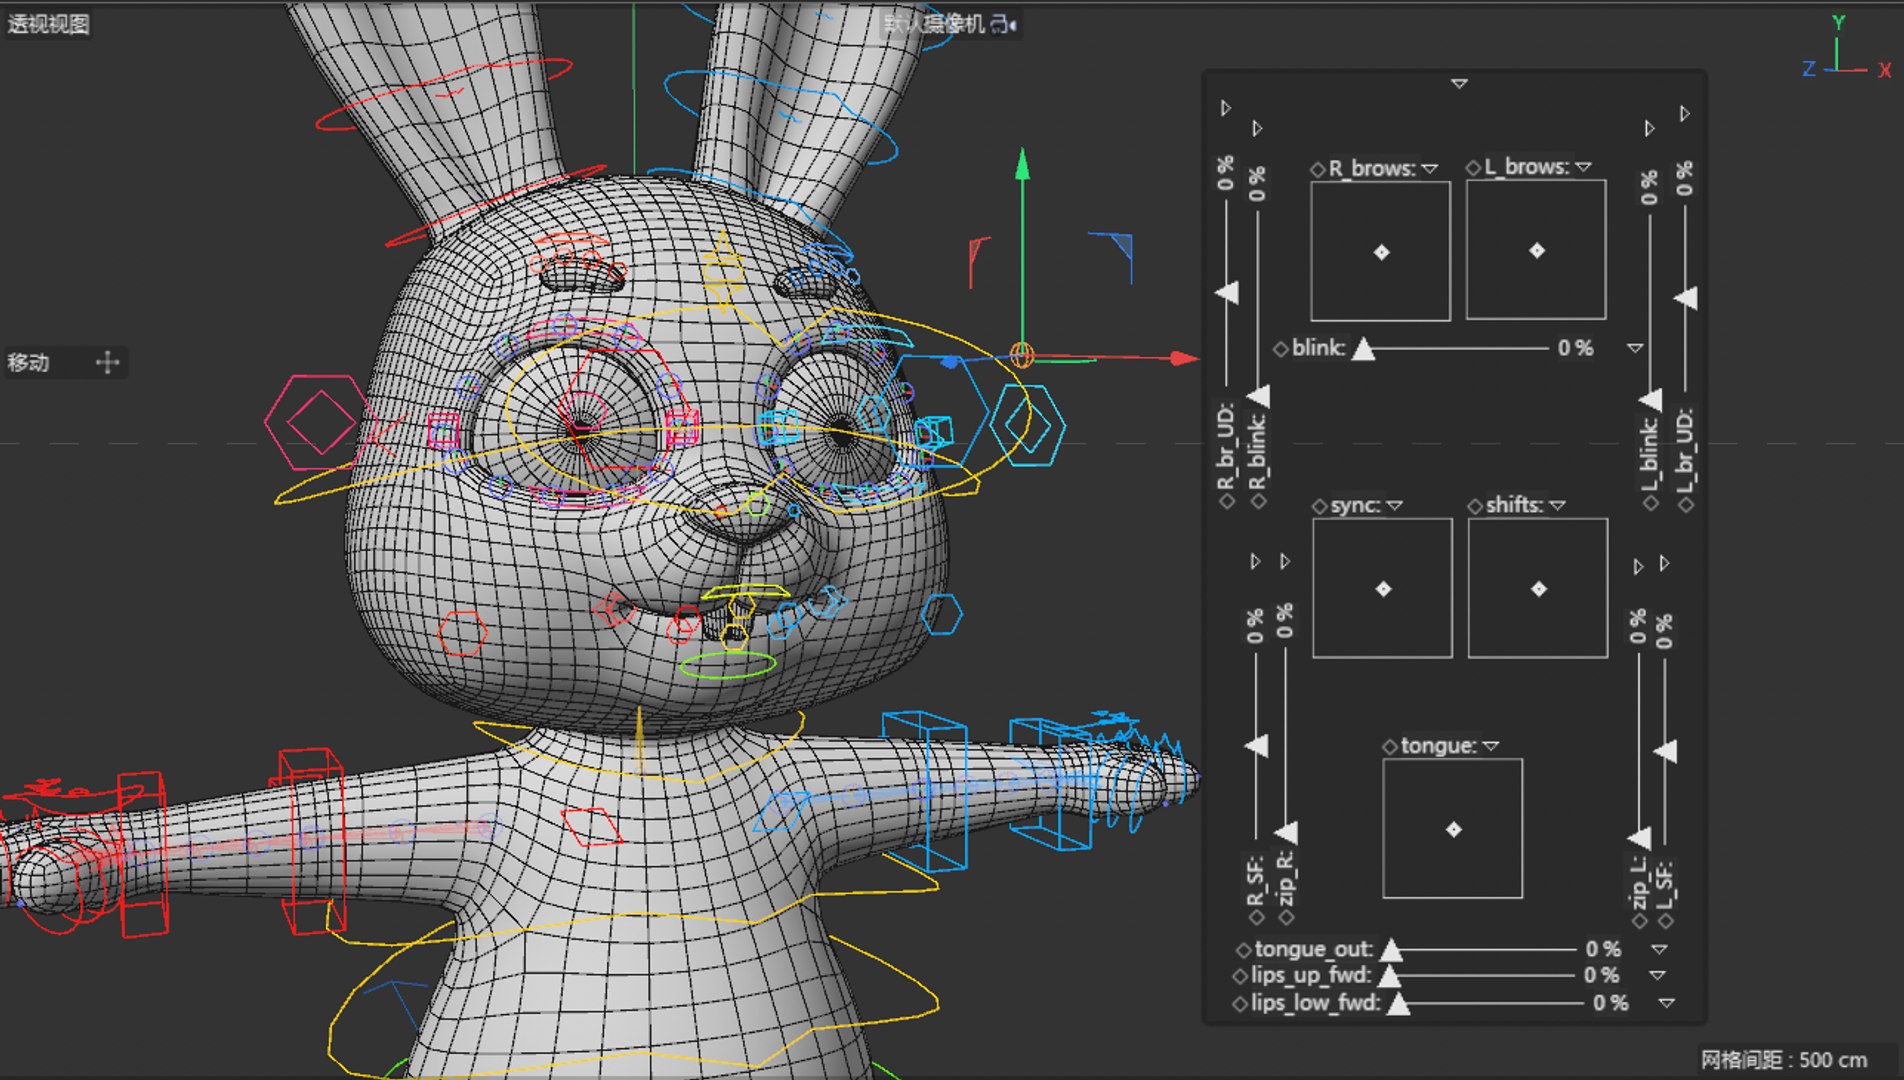Click the keyframe diamond beside L_brows
Screen dimensions: 1904x1080
(1473, 168)
